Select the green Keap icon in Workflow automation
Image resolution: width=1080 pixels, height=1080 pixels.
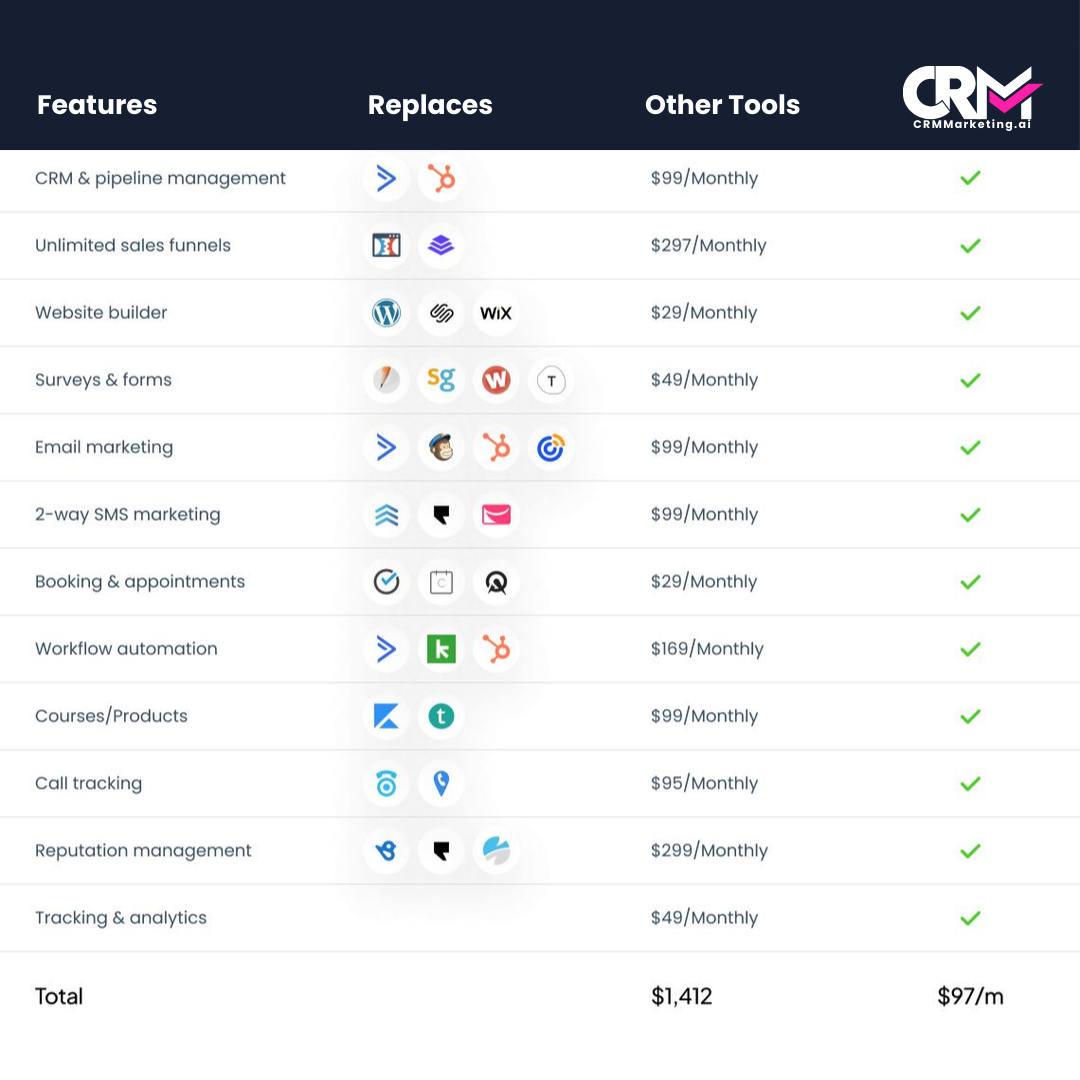[441, 649]
